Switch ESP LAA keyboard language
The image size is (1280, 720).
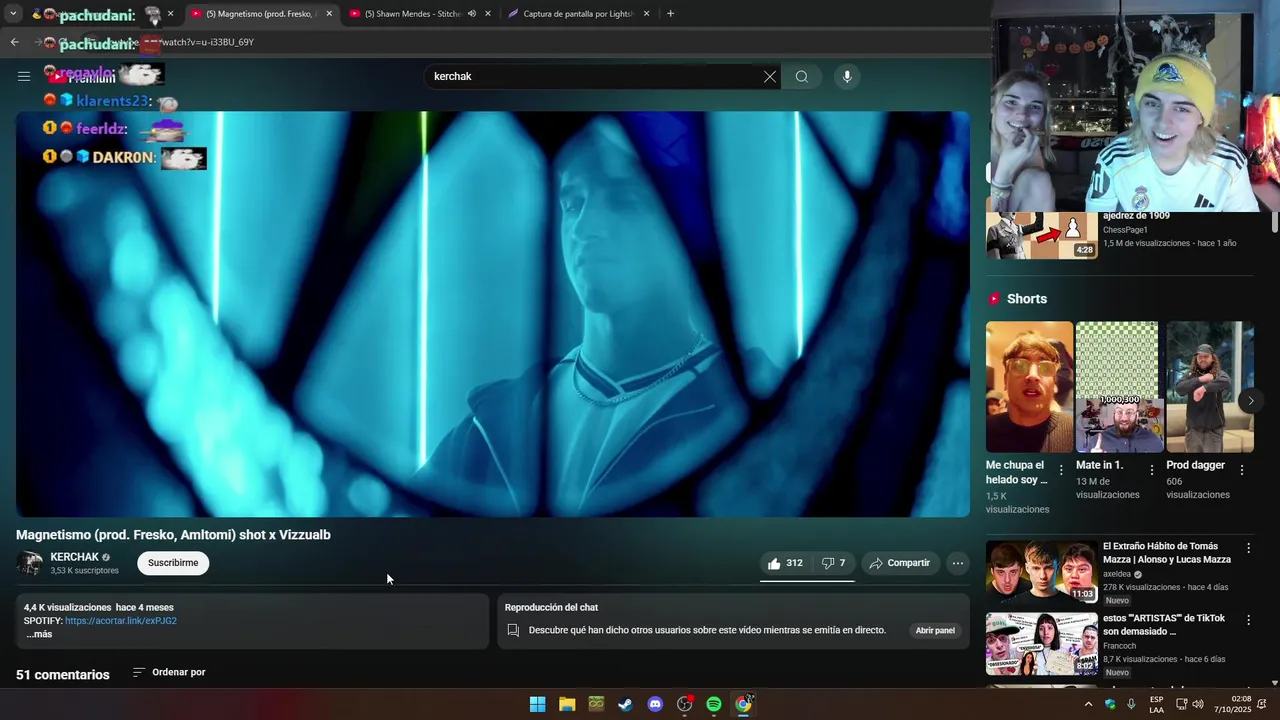tap(1156, 704)
